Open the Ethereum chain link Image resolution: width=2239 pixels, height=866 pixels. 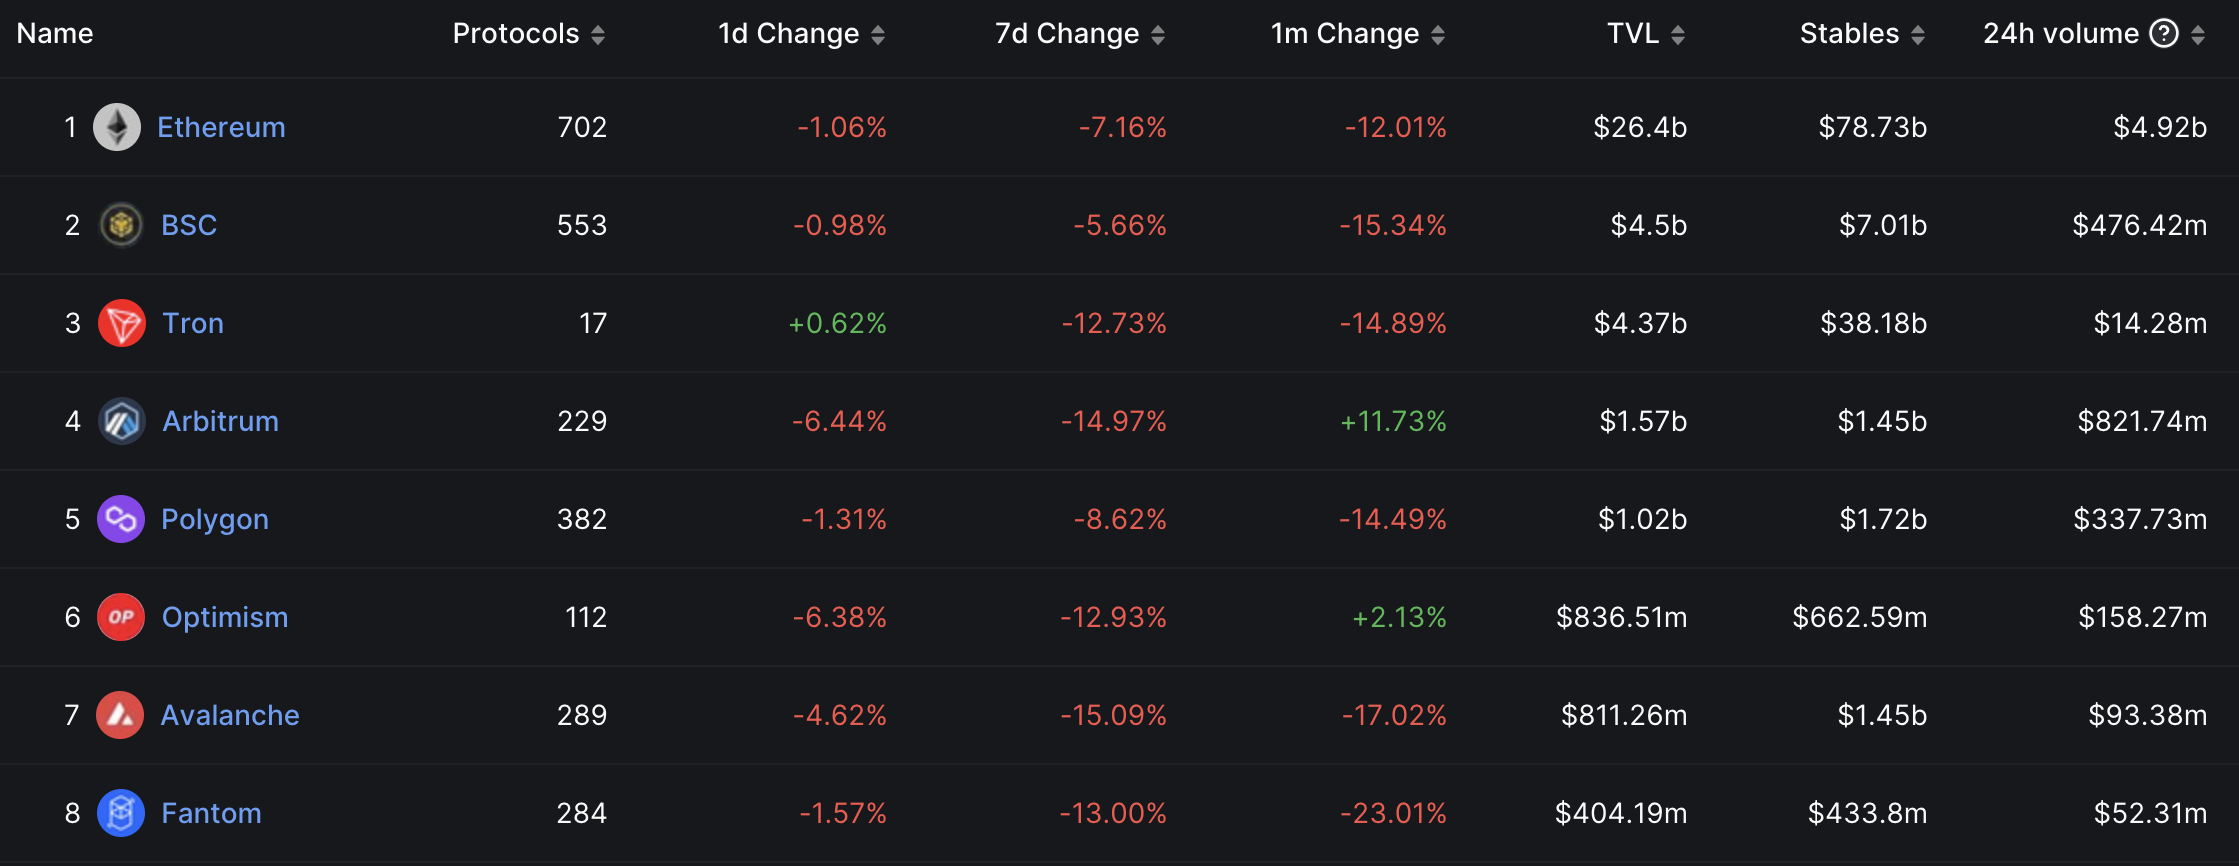coord(221,127)
